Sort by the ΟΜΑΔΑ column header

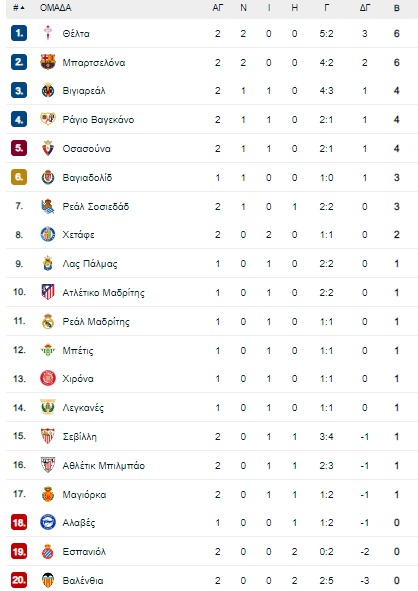55,8
